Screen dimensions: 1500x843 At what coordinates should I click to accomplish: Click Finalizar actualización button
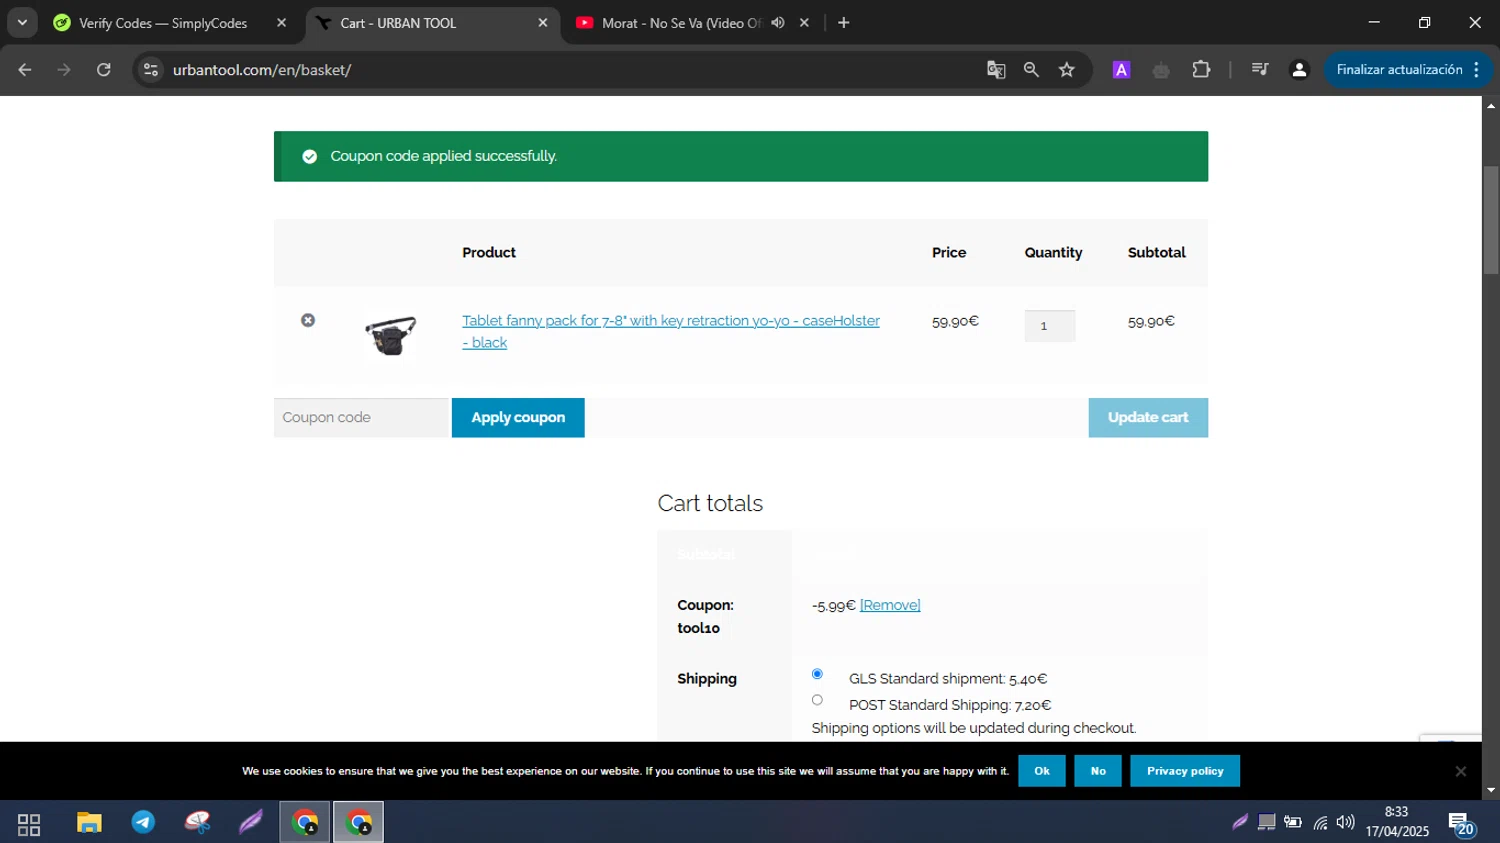(x=1408, y=70)
